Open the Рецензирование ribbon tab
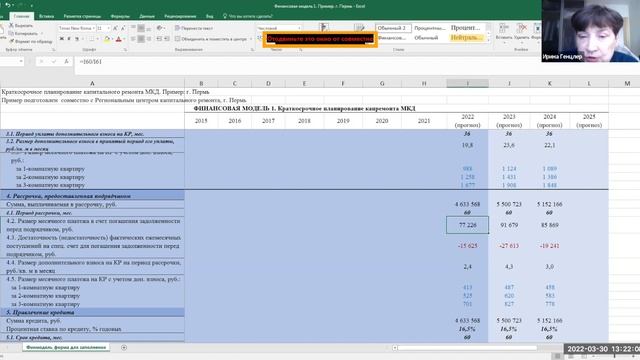640x360 pixels. [180, 16]
